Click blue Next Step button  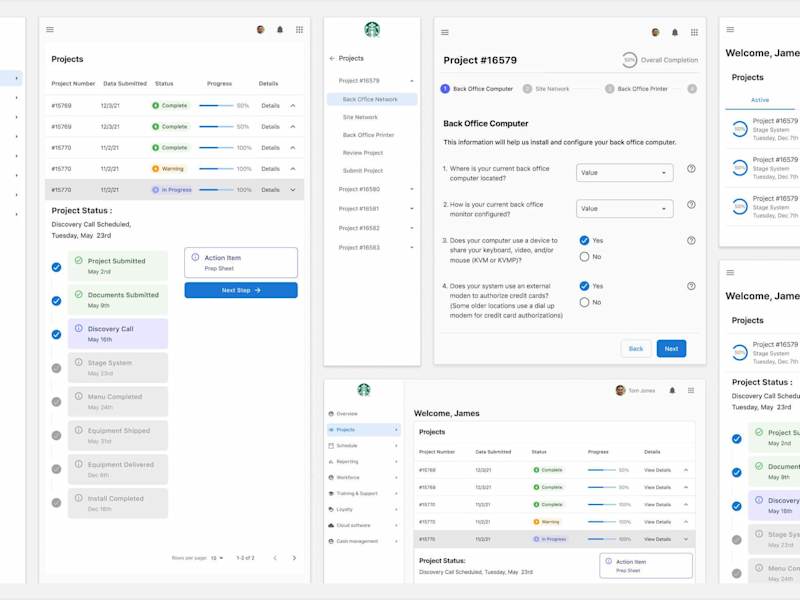[x=241, y=290]
